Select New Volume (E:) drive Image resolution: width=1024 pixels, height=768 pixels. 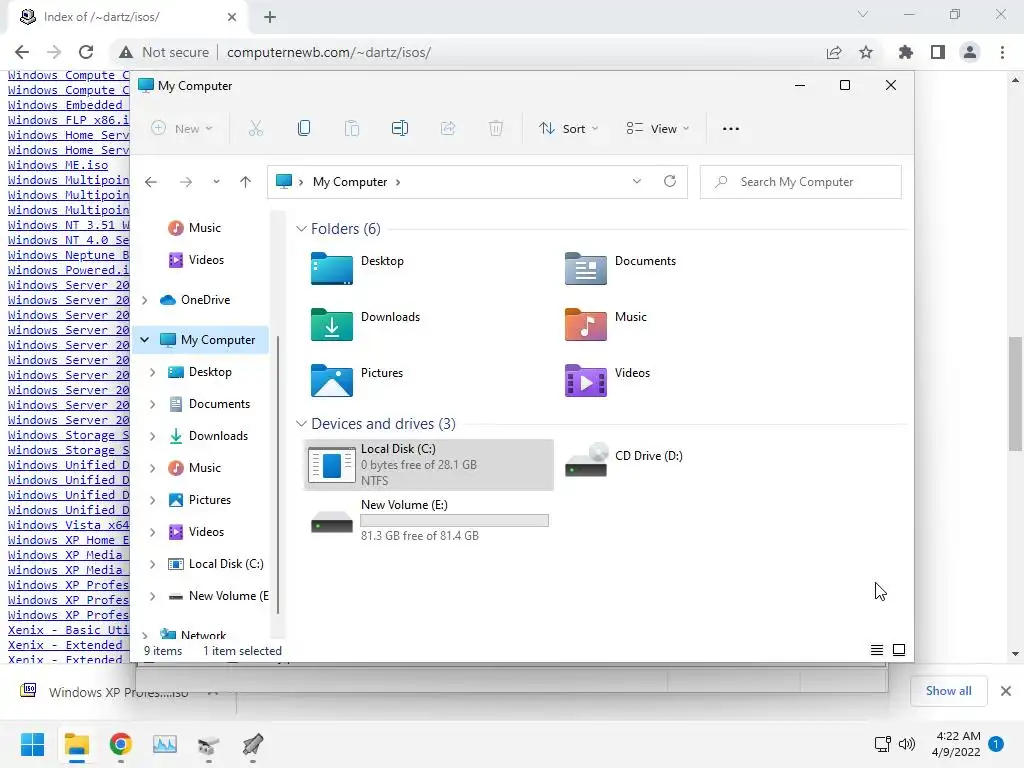click(428, 520)
